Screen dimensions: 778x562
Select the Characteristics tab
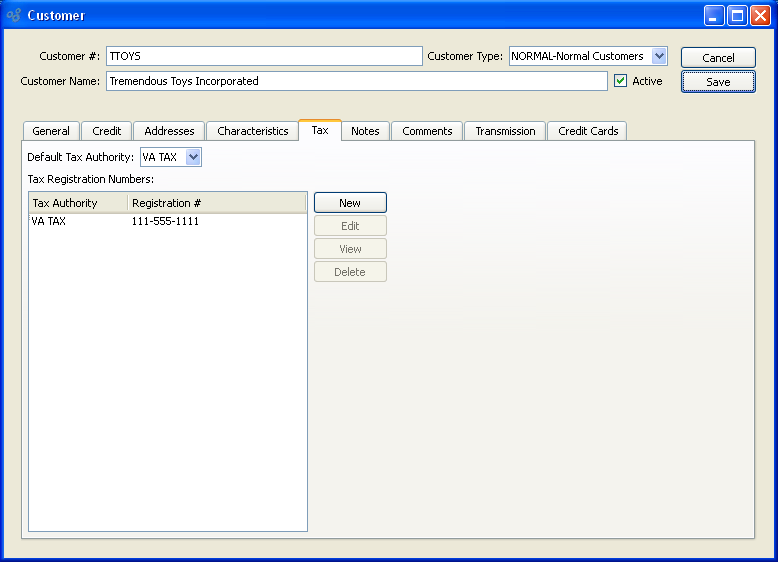click(253, 131)
